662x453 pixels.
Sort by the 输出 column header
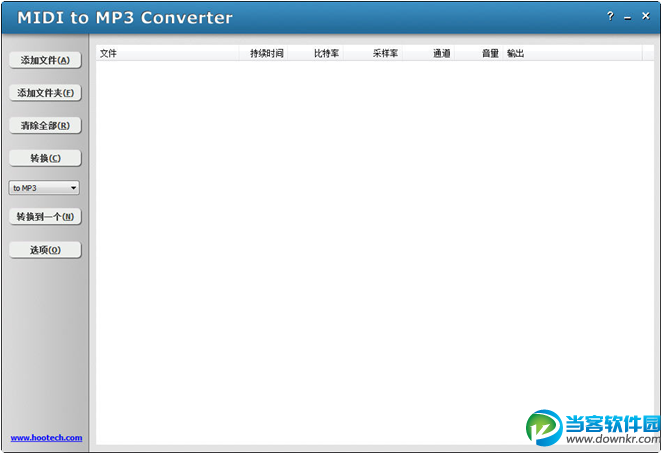coord(572,53)
